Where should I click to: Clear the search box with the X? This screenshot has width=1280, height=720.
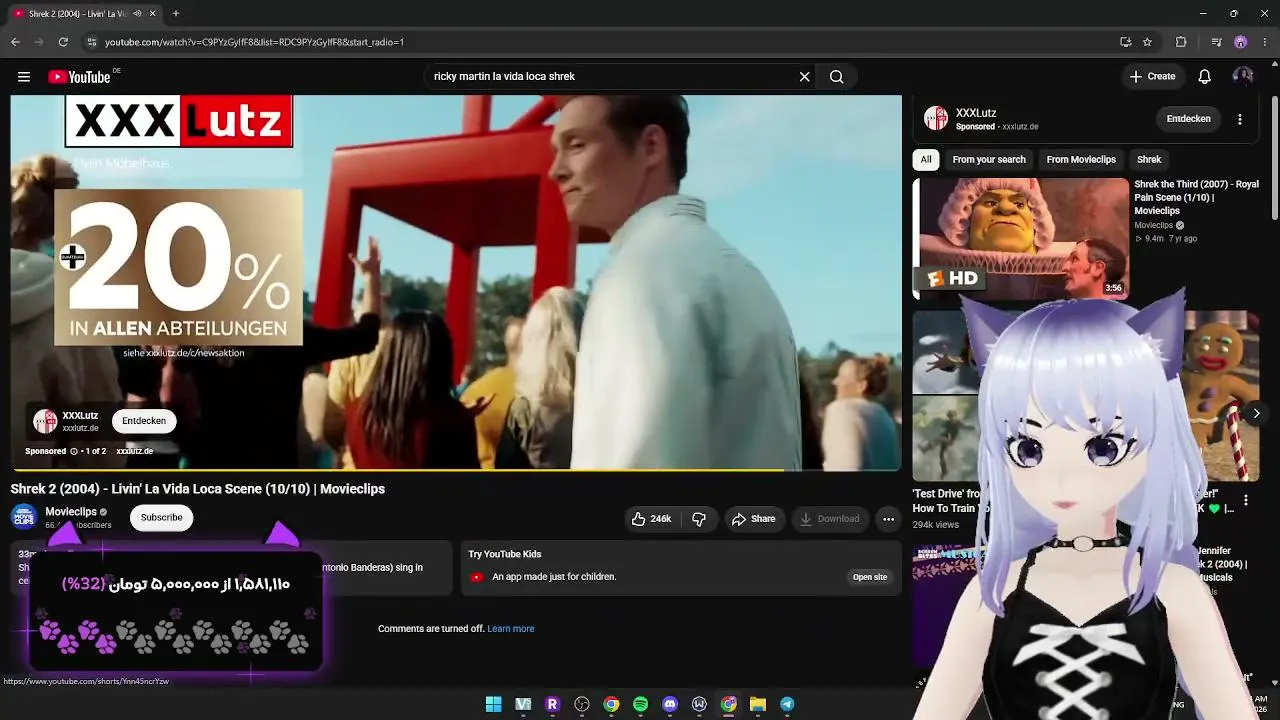point(804,77)
